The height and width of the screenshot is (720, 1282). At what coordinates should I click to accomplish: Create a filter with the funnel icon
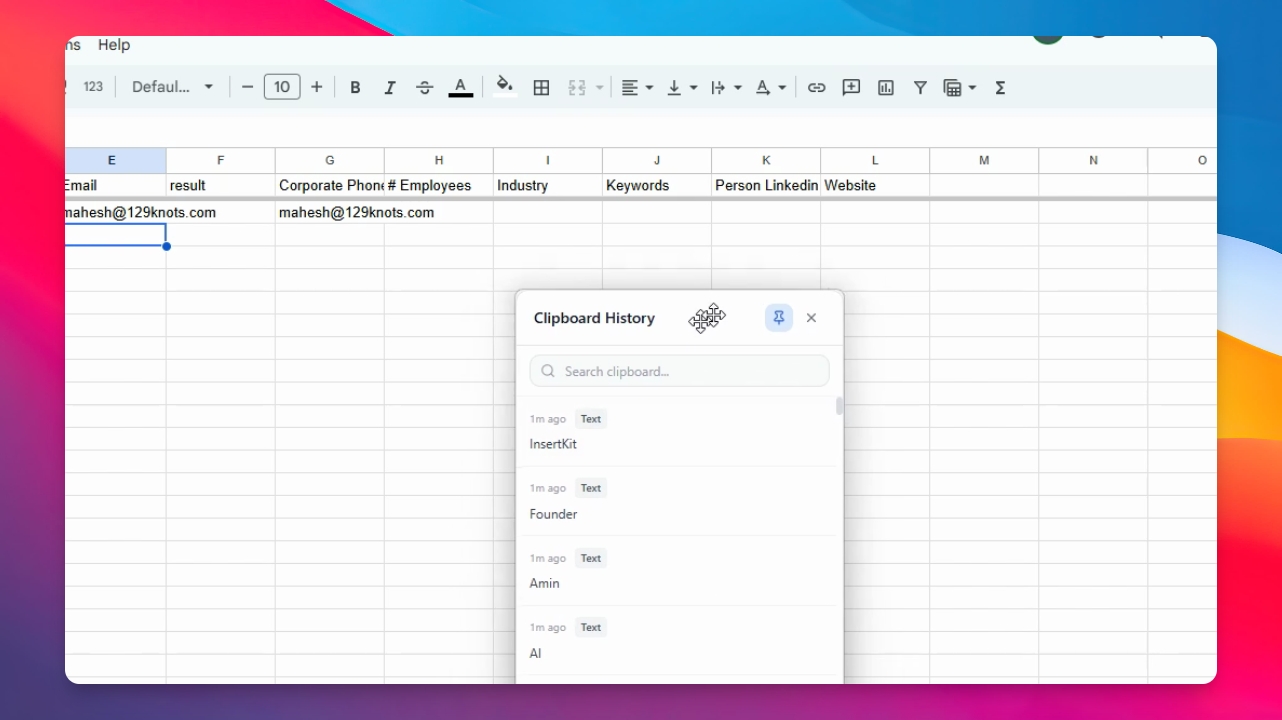[920, 88]
